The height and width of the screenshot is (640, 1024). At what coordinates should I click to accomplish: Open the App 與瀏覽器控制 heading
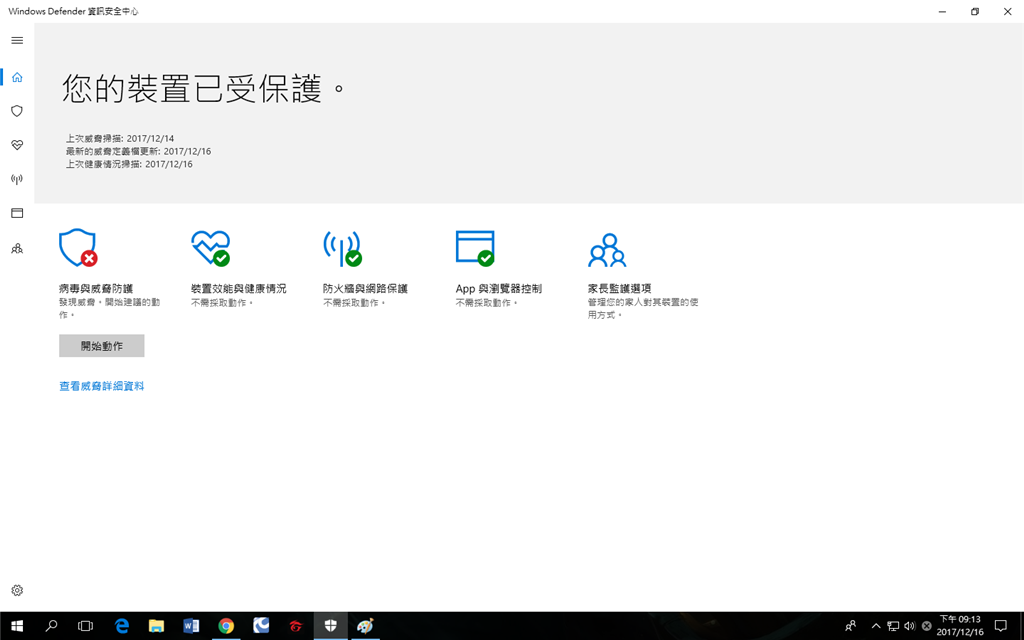coord(499,288)
